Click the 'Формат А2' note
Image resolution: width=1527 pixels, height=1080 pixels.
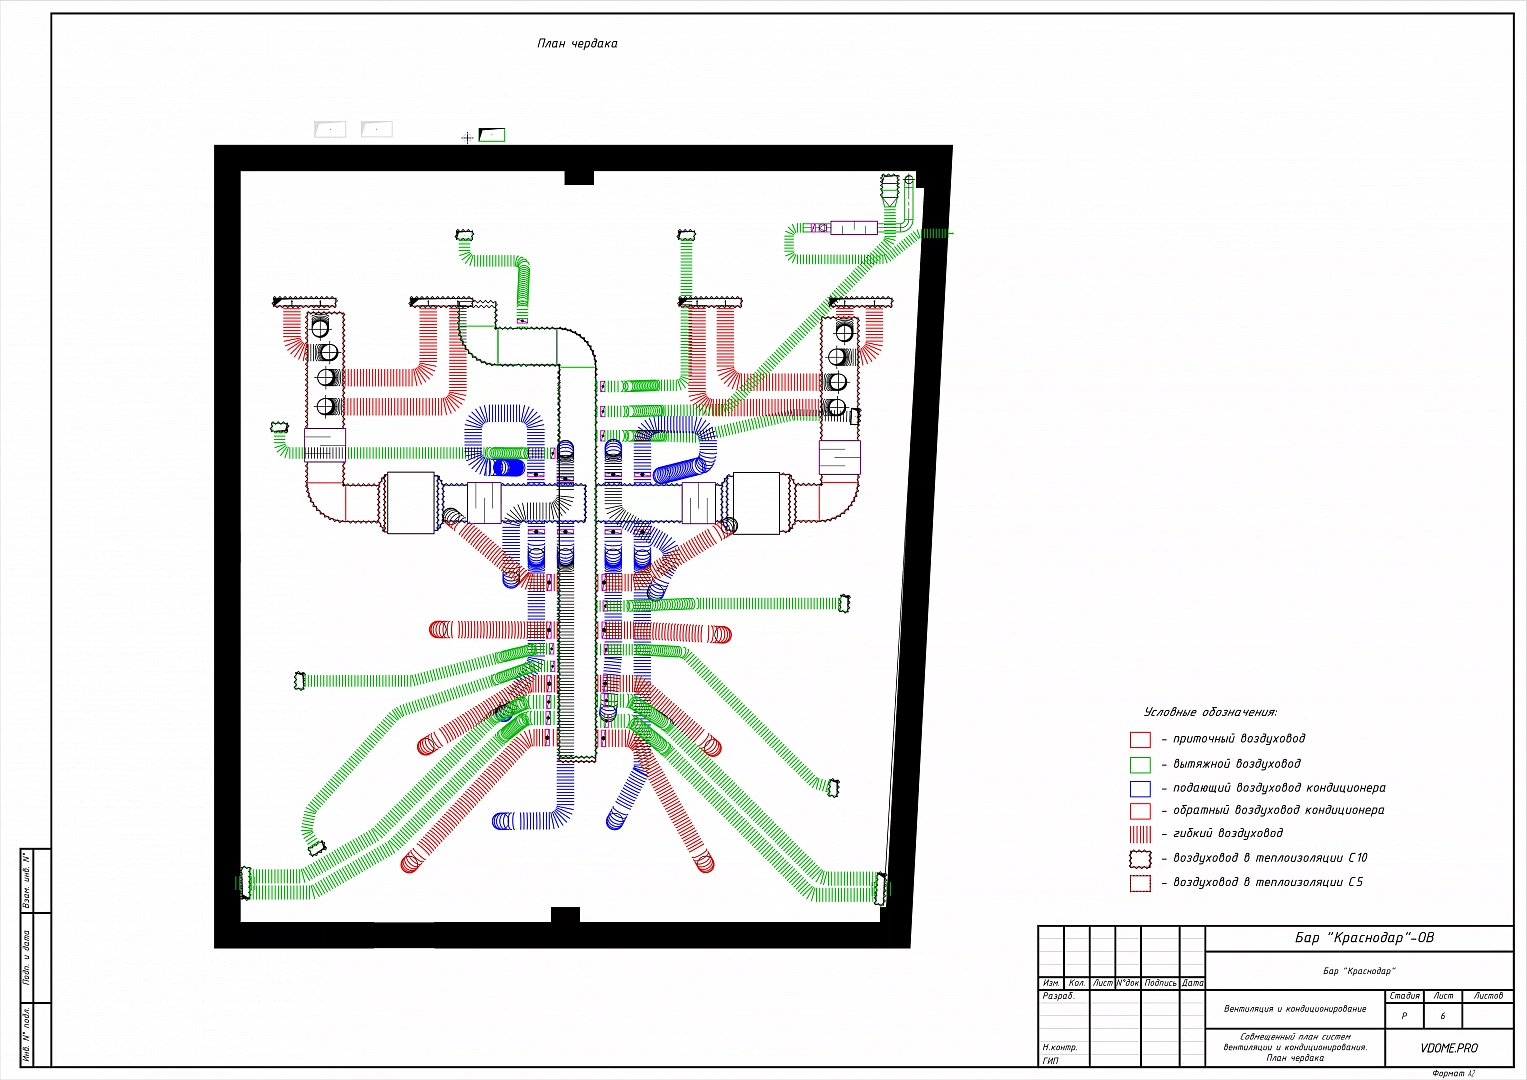coord(1454,1073)
